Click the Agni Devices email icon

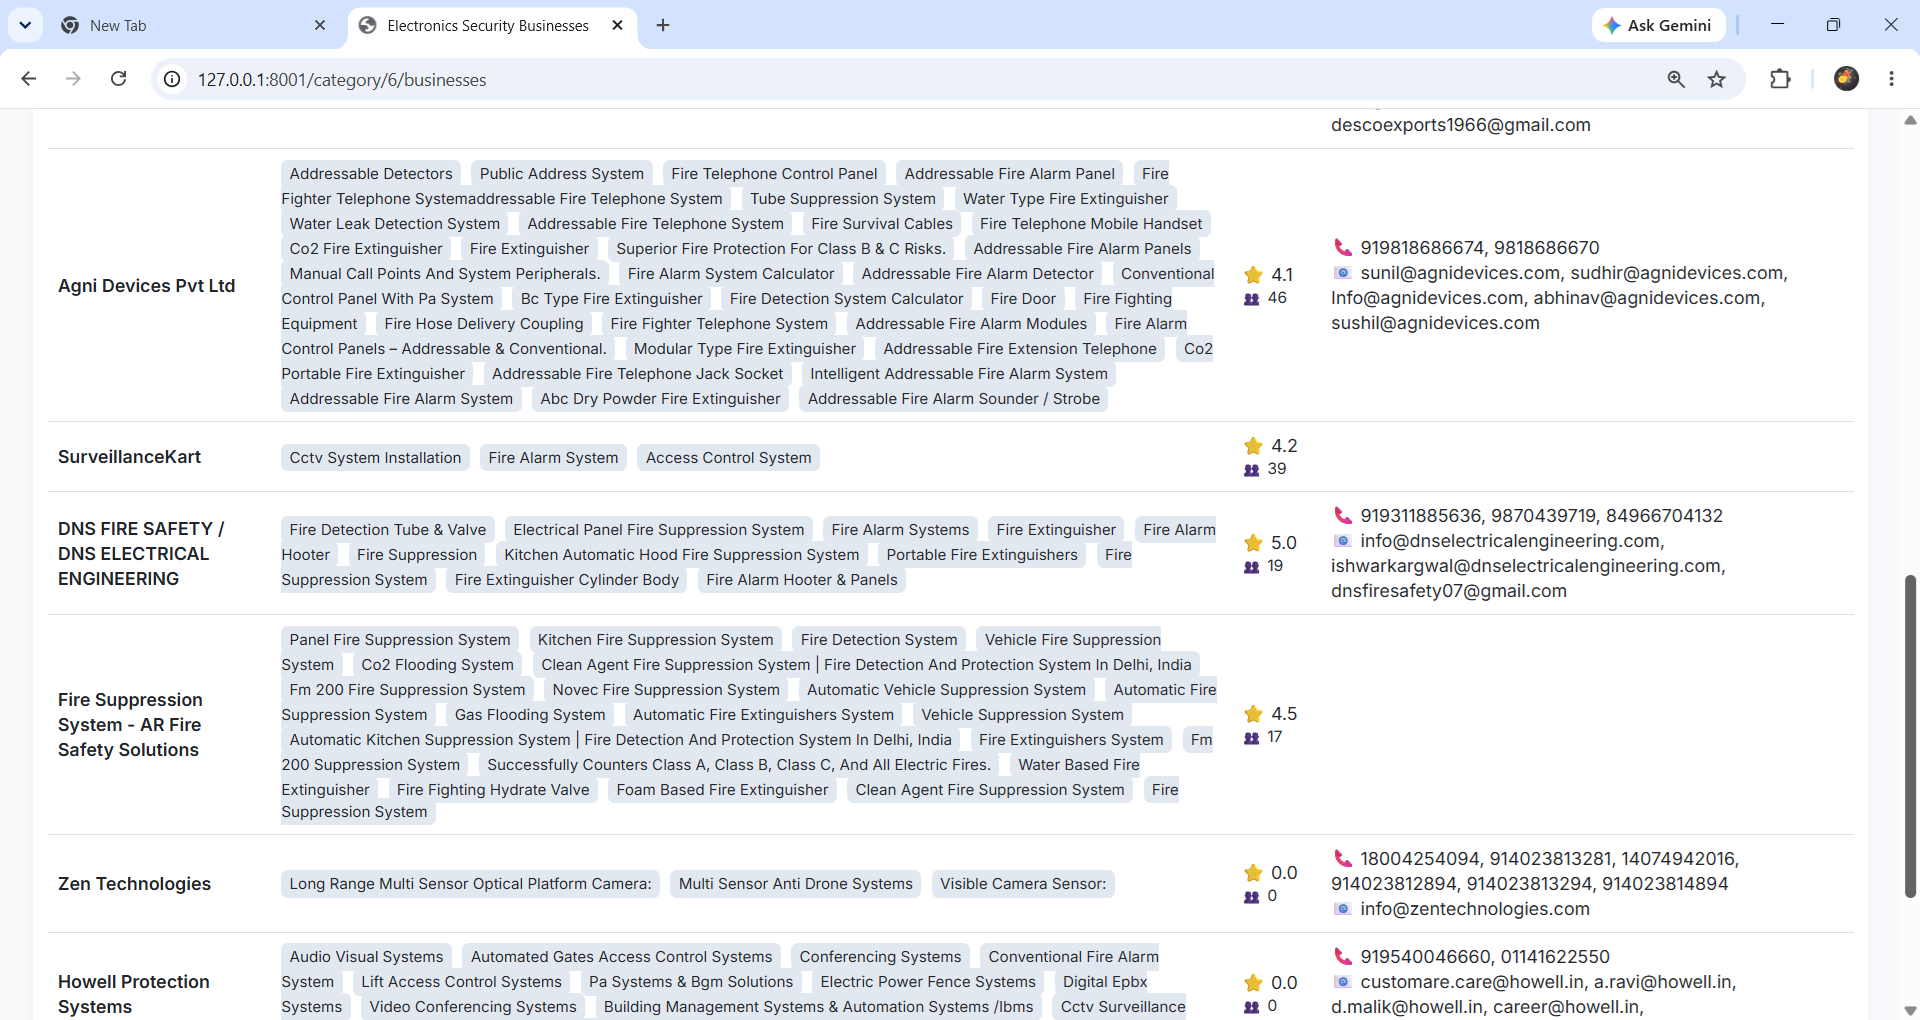[x=1342, y=273]
